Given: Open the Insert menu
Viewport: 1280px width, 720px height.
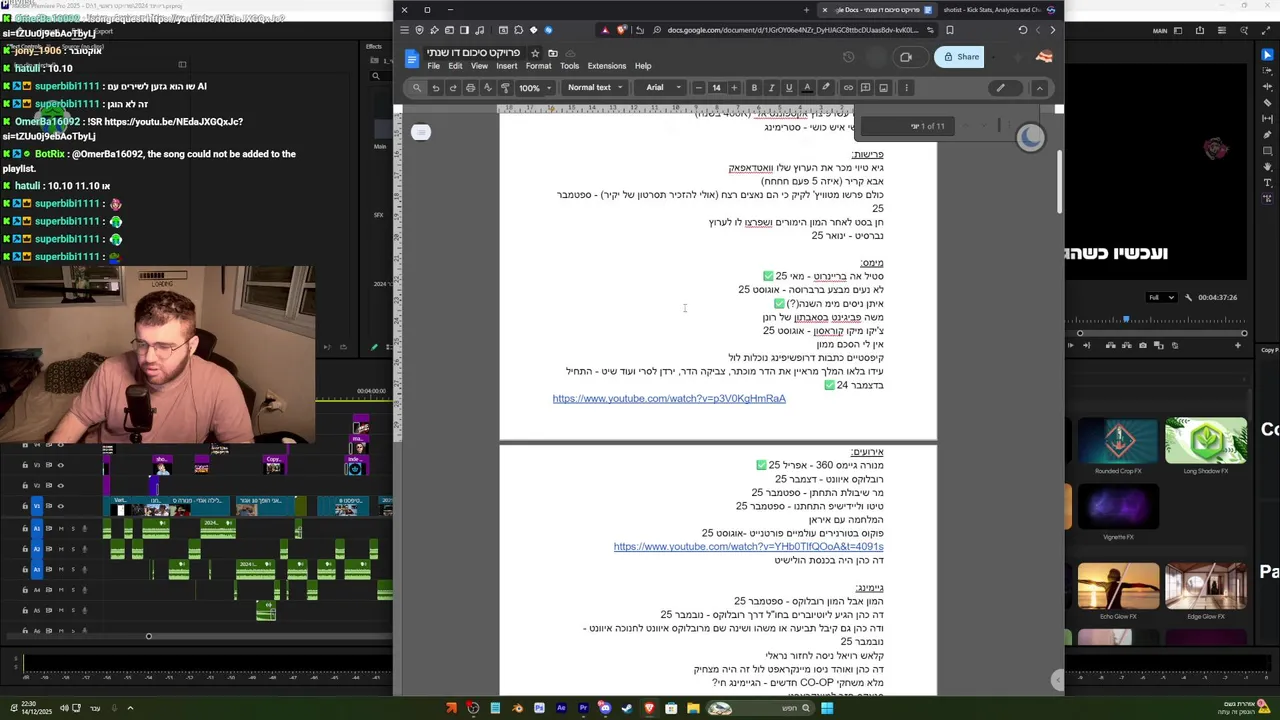Looking at the screenshot, I should click(x=507, y=66).
